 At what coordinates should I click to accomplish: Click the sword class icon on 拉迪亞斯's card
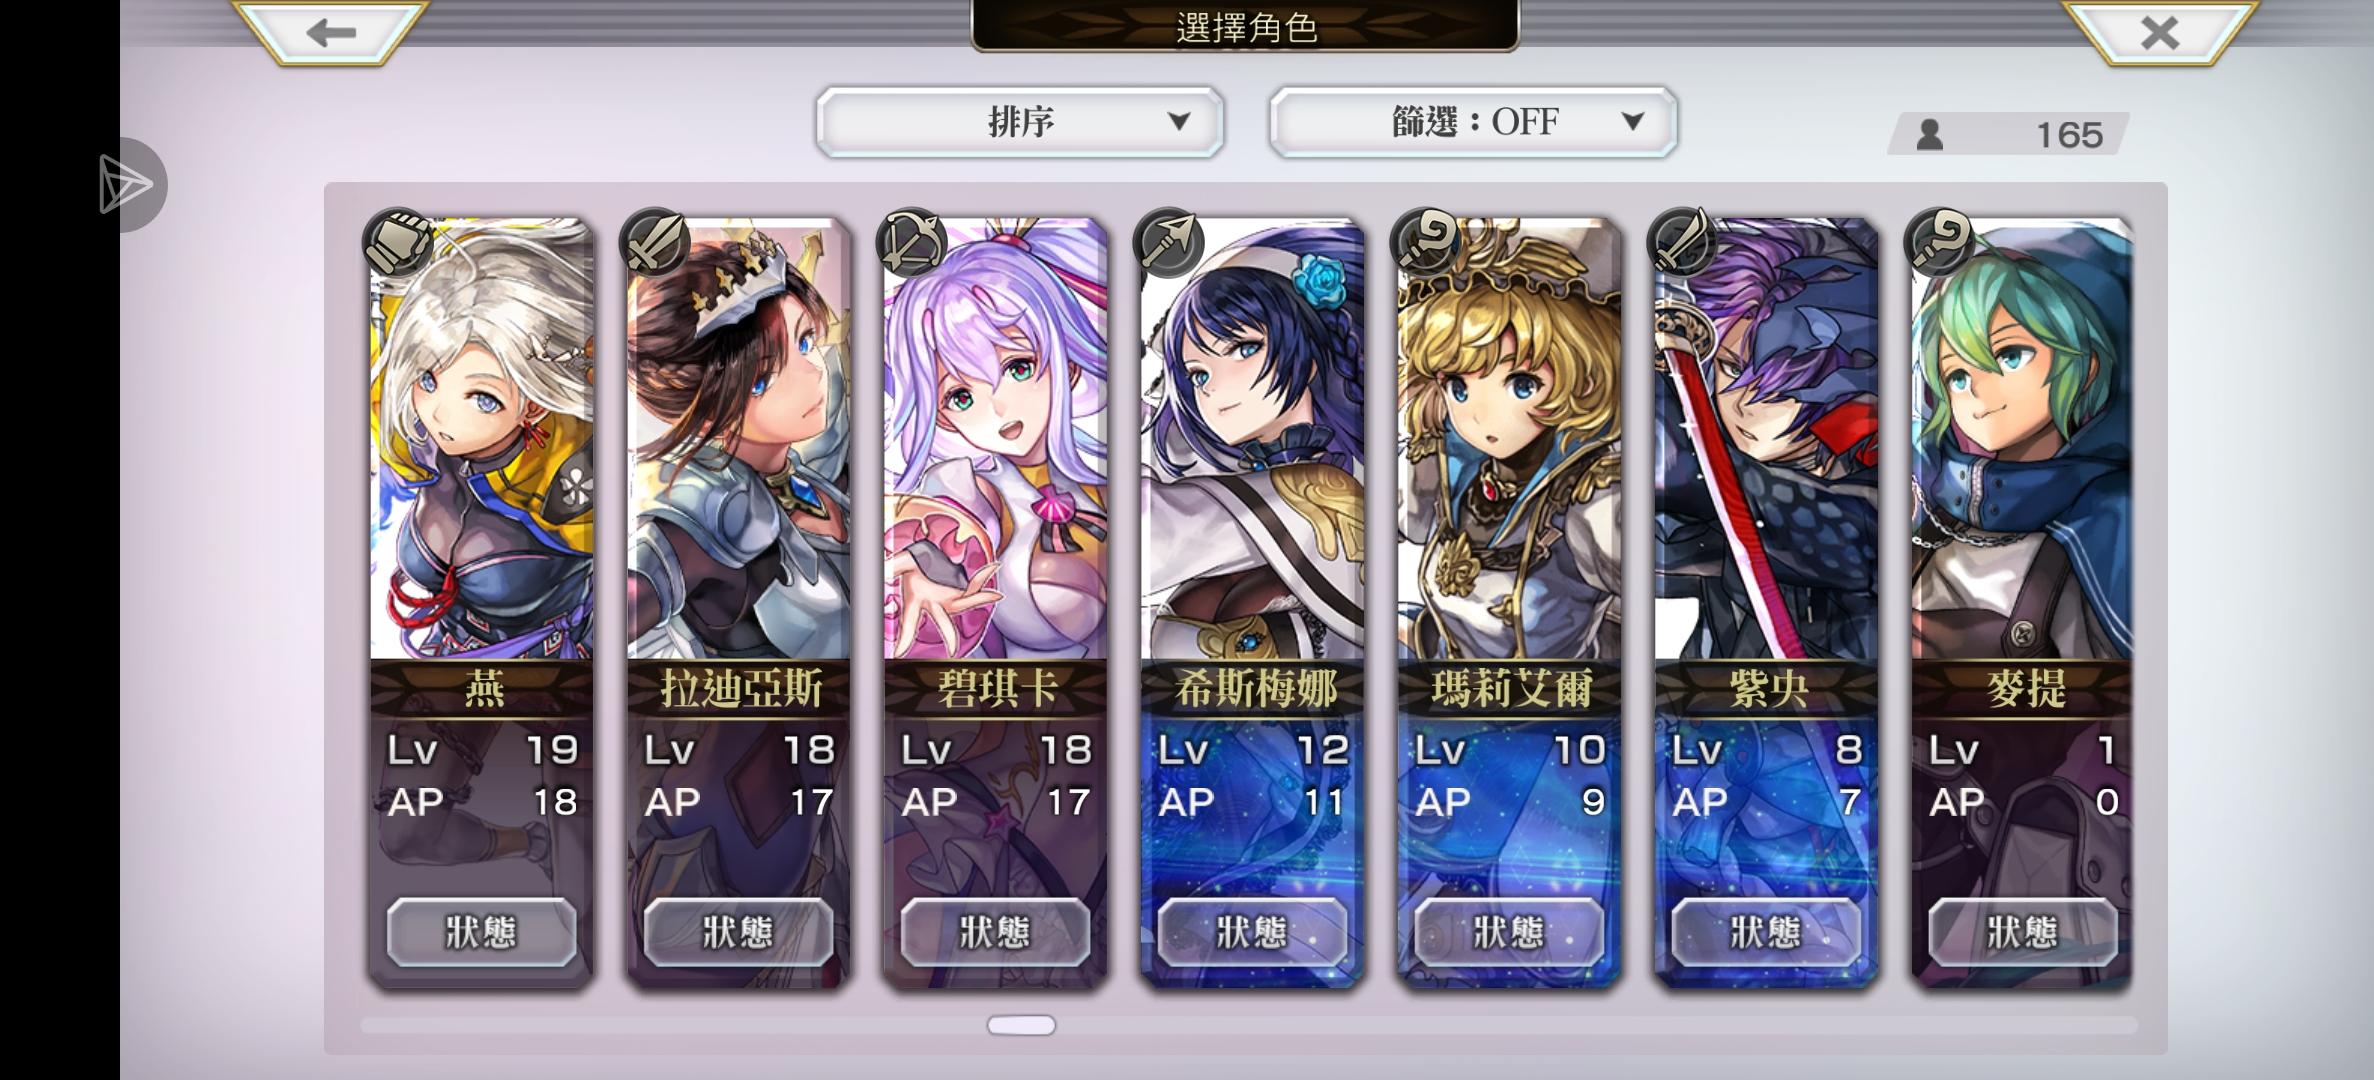coord(653,242)
